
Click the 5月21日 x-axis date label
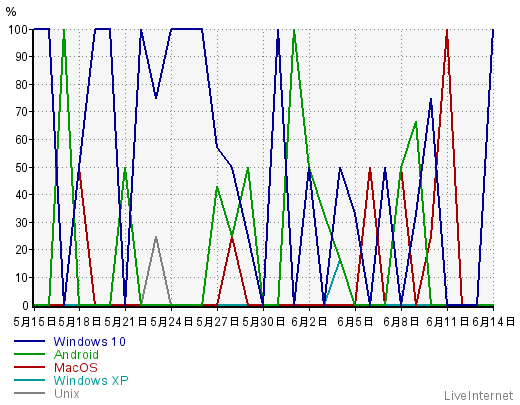coord(125,322)
